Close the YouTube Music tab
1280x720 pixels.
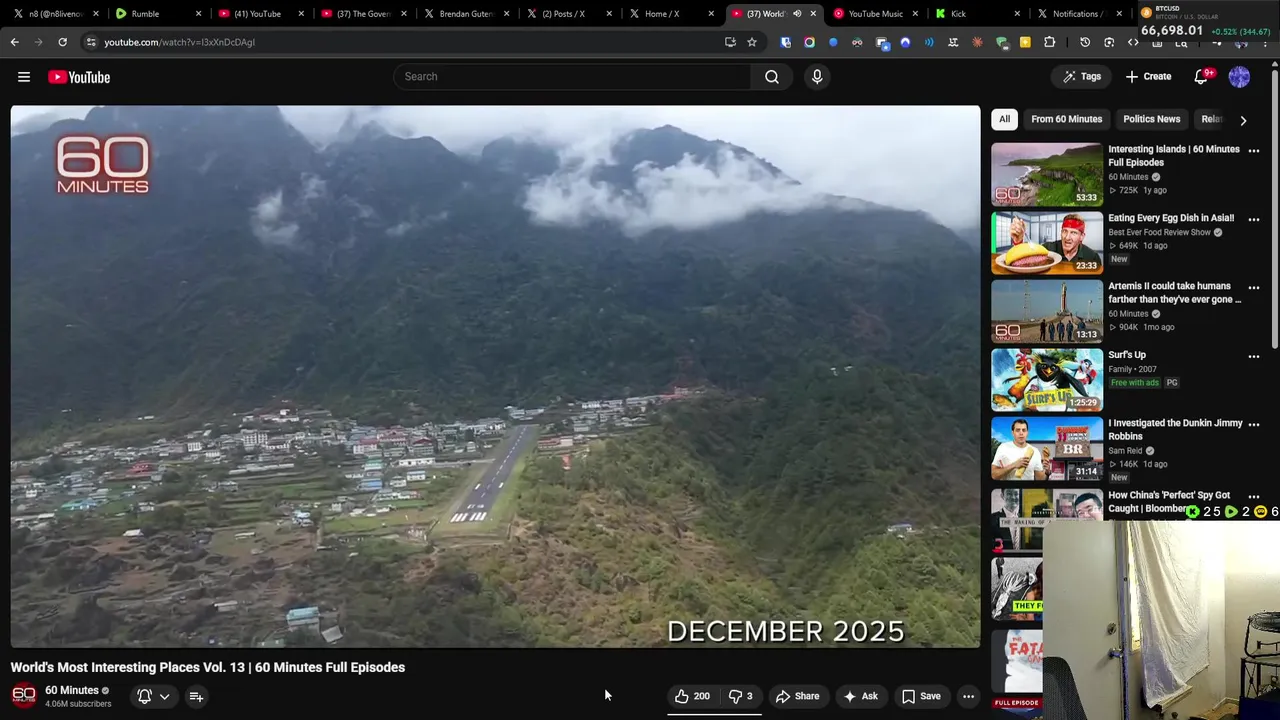pyautogui.click(x=914, y=14)
